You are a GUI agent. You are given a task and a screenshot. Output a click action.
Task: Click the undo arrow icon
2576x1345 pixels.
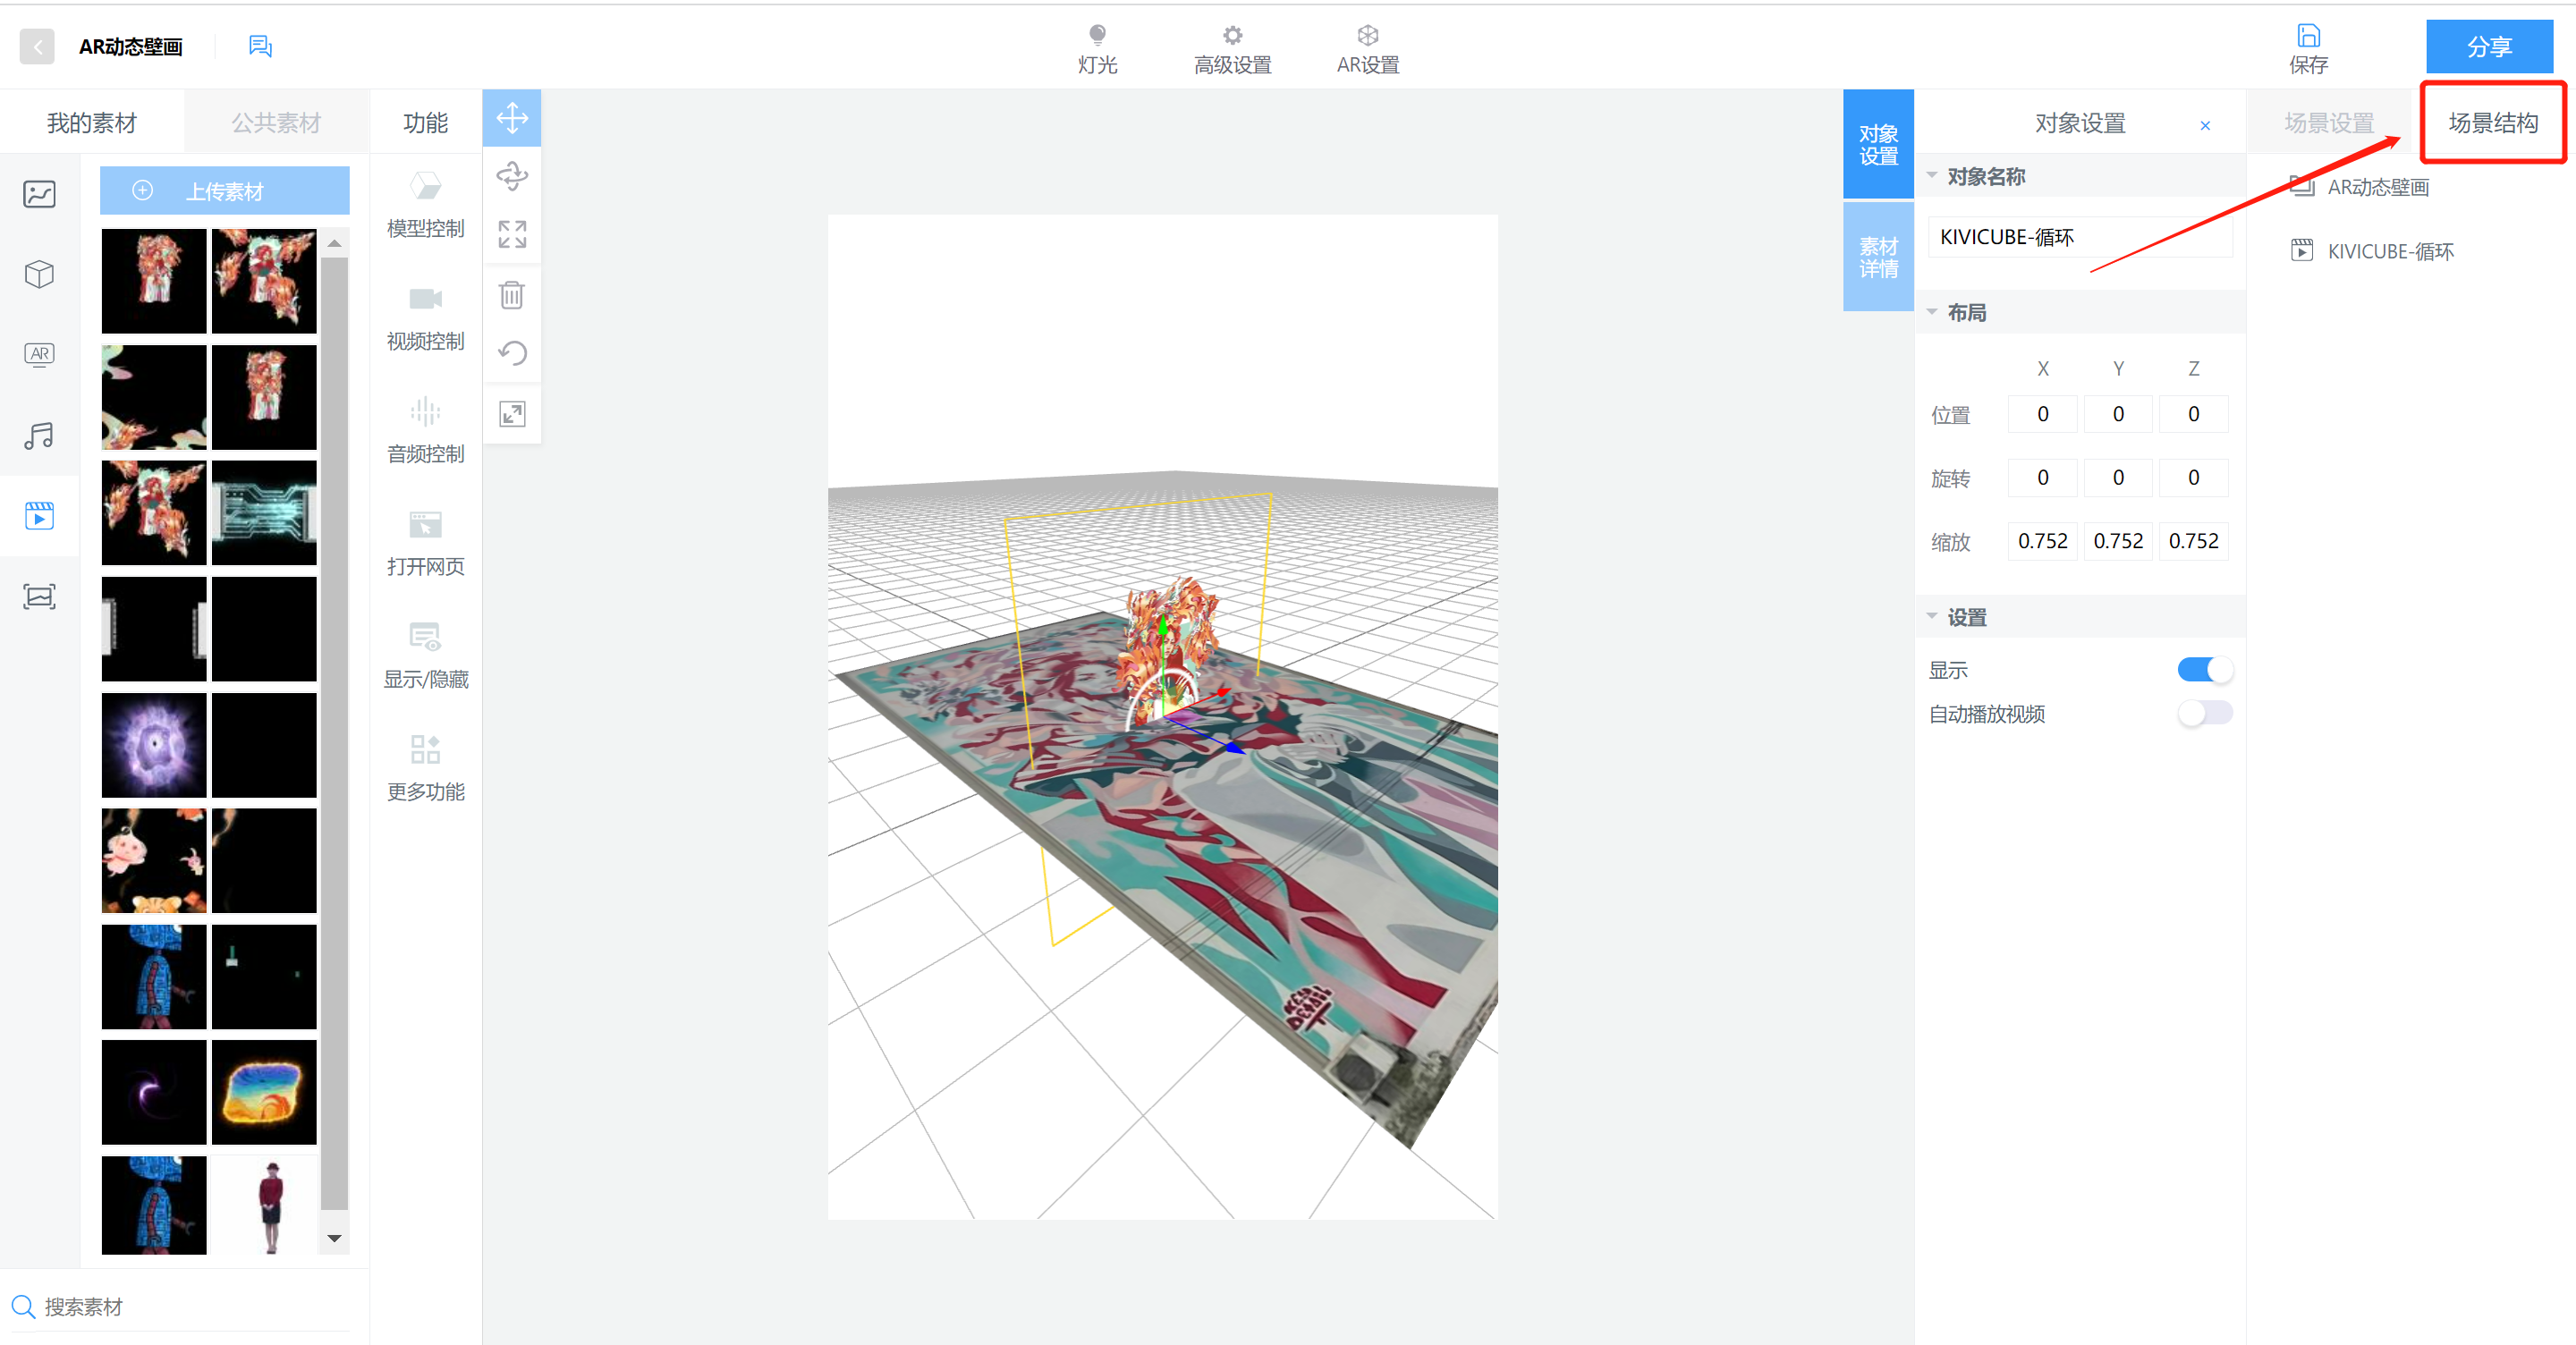click(512, 354)
